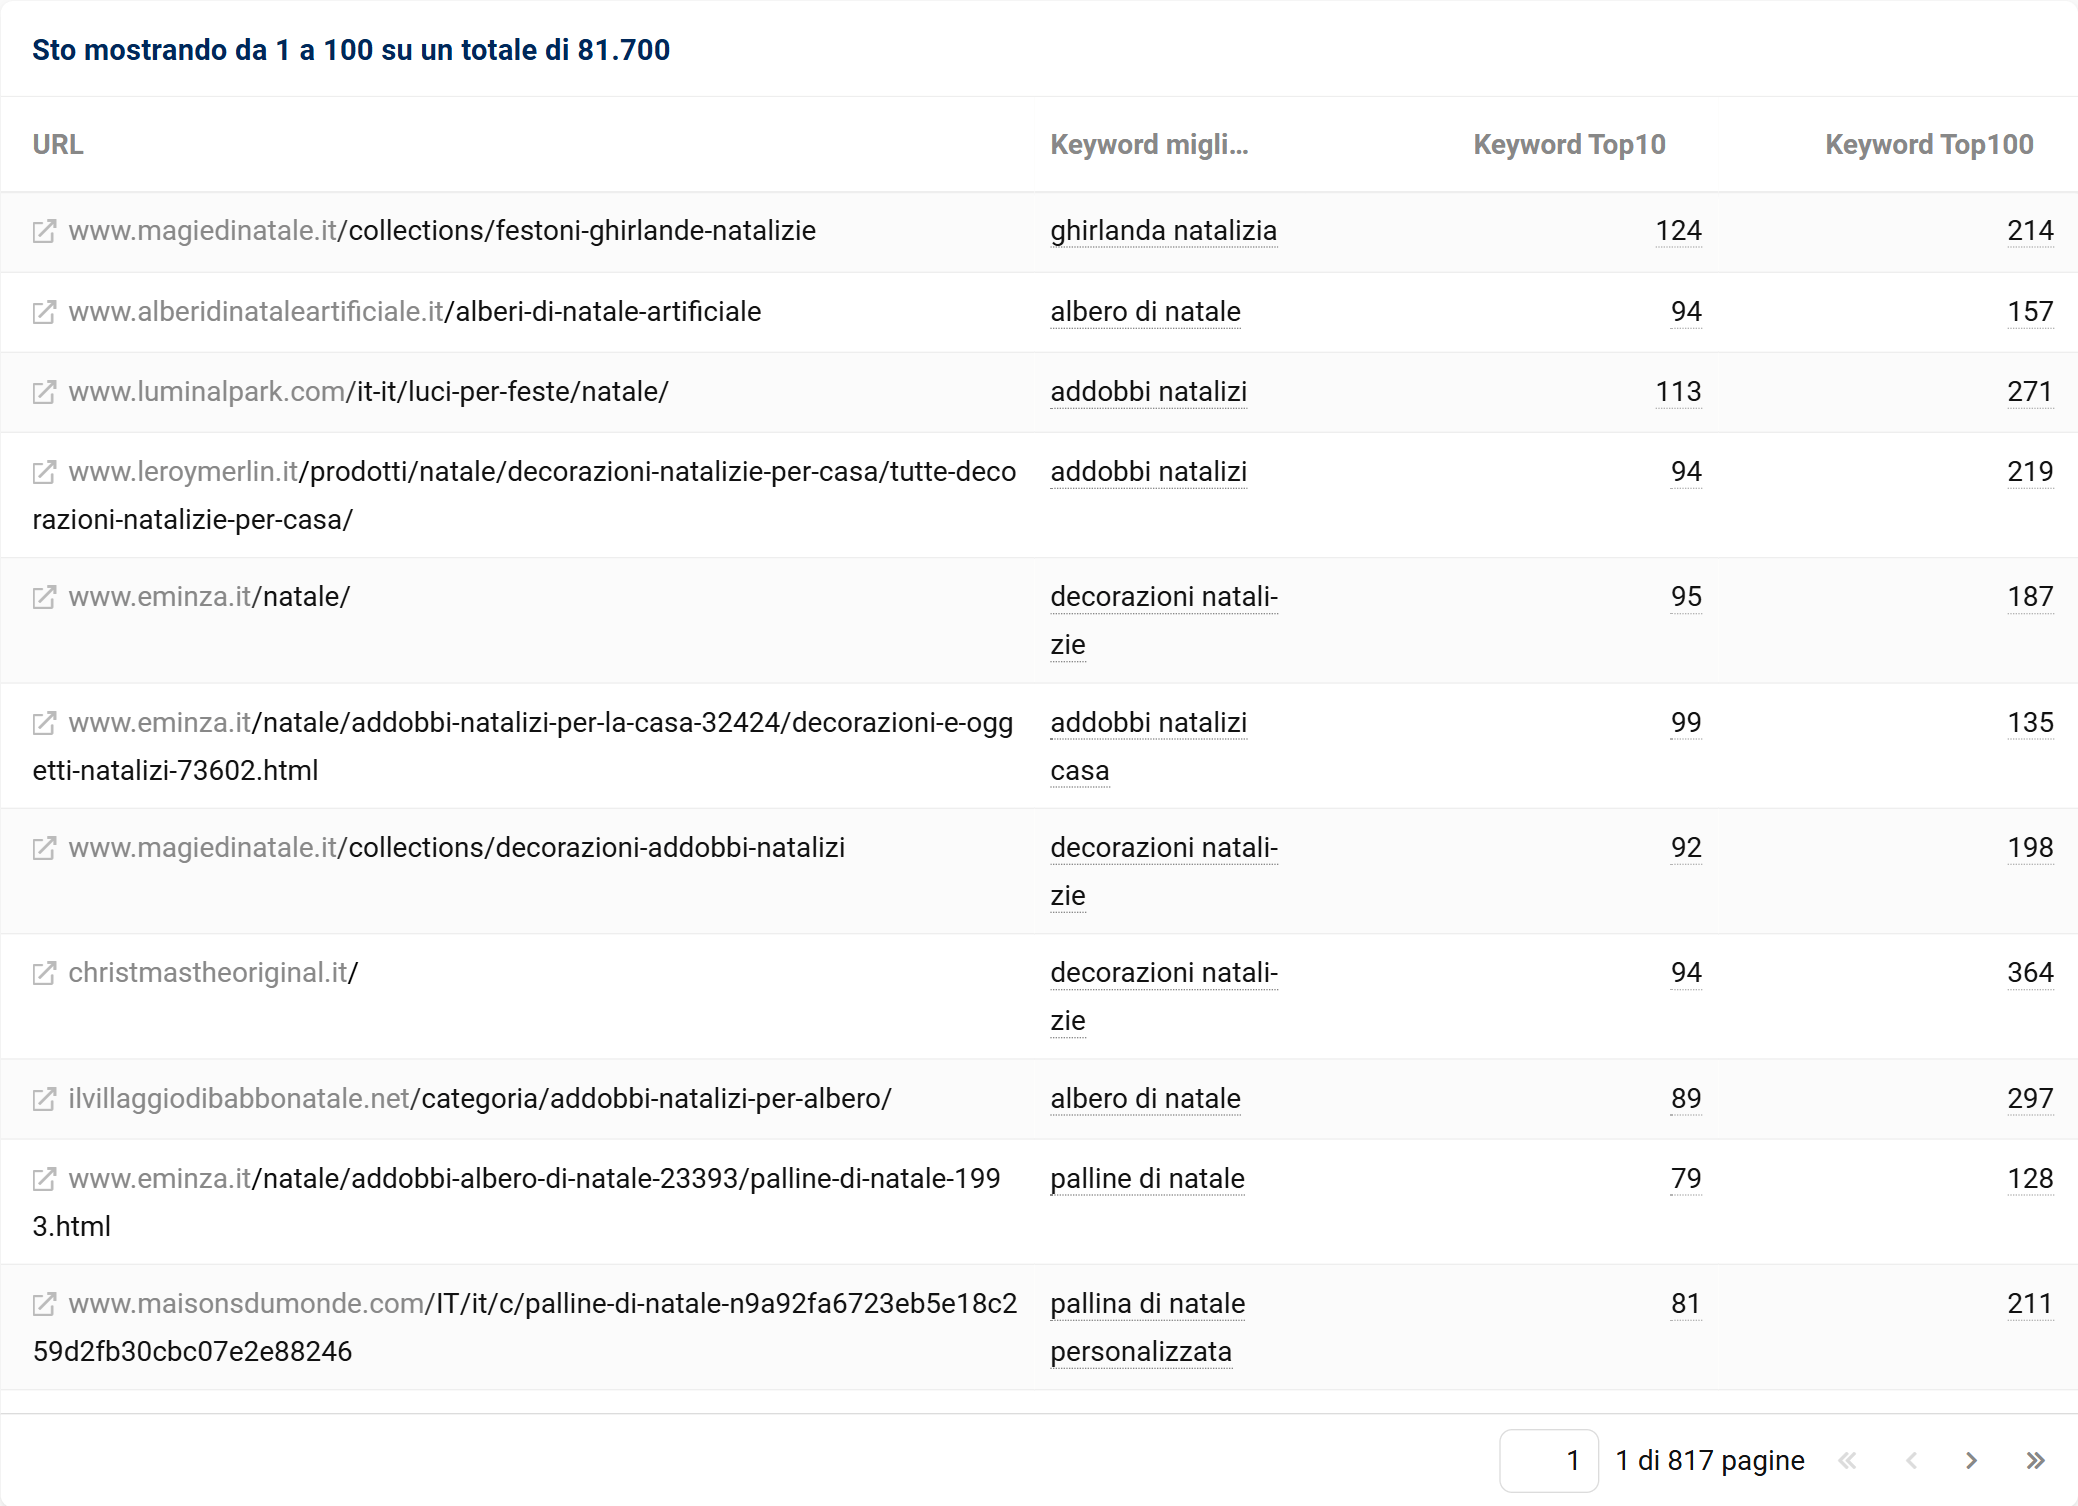
Task: Click Top10 value 124
Action: (x=1678, y=231)
